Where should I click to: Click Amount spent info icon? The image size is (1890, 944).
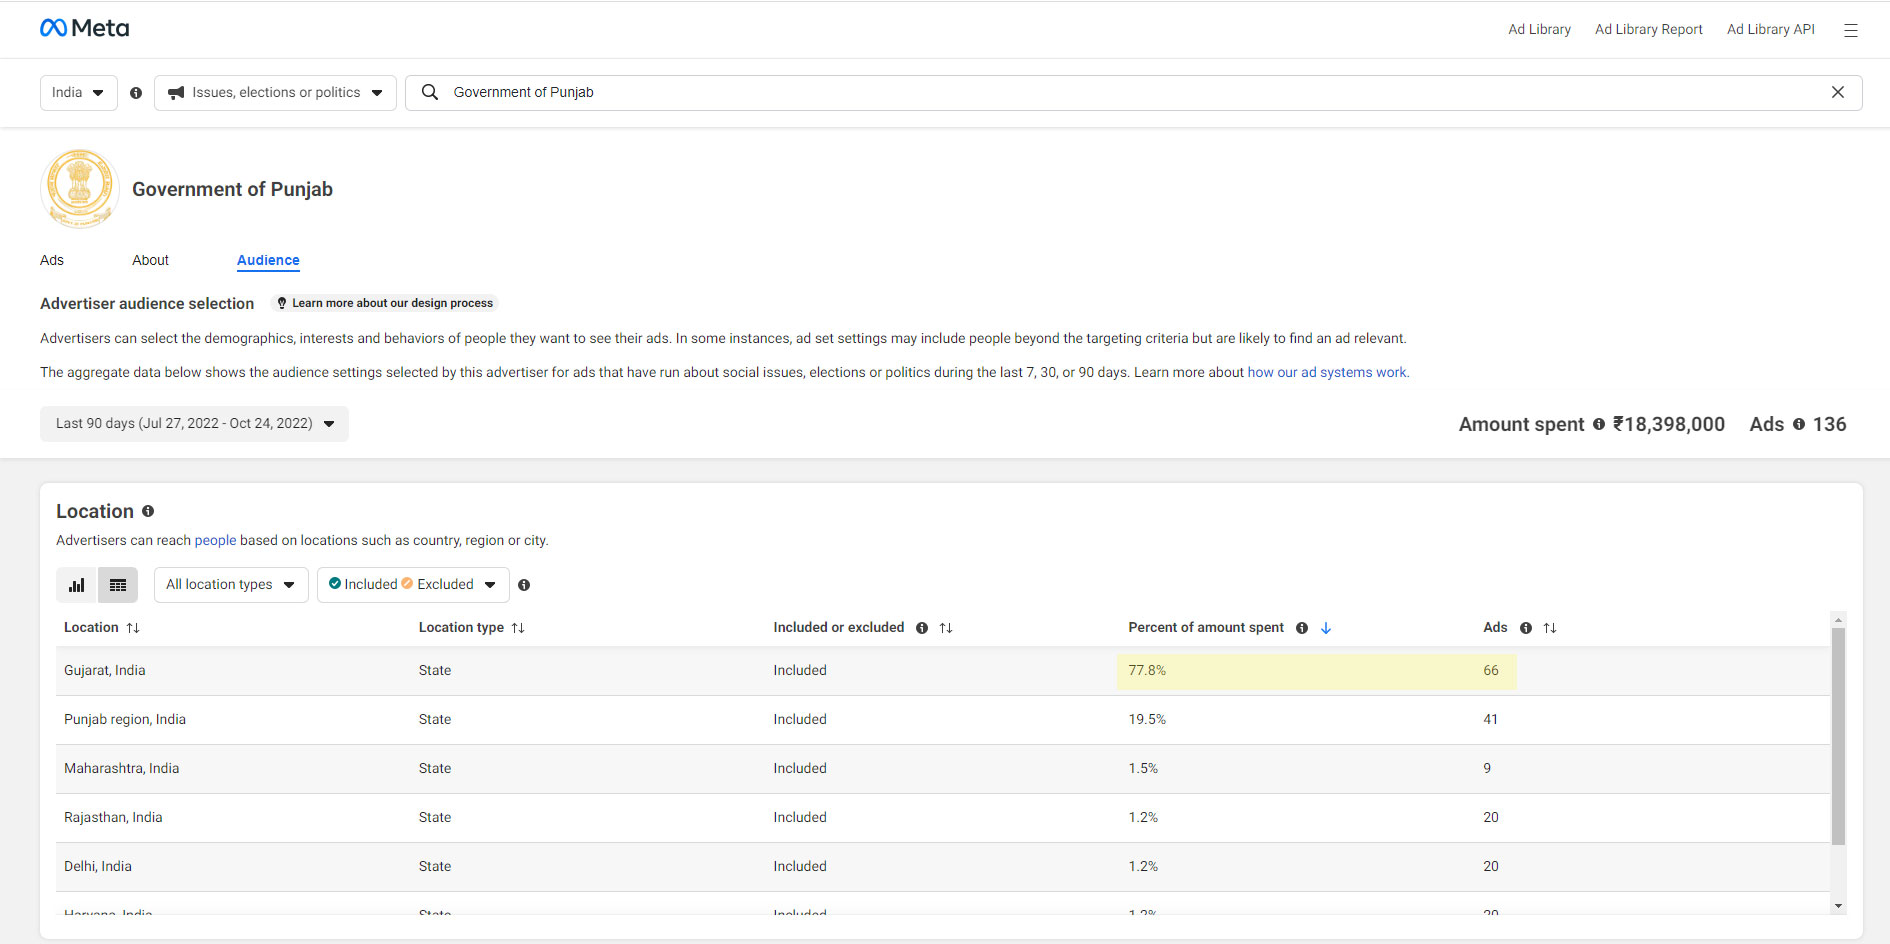(x=1598, y=424)
